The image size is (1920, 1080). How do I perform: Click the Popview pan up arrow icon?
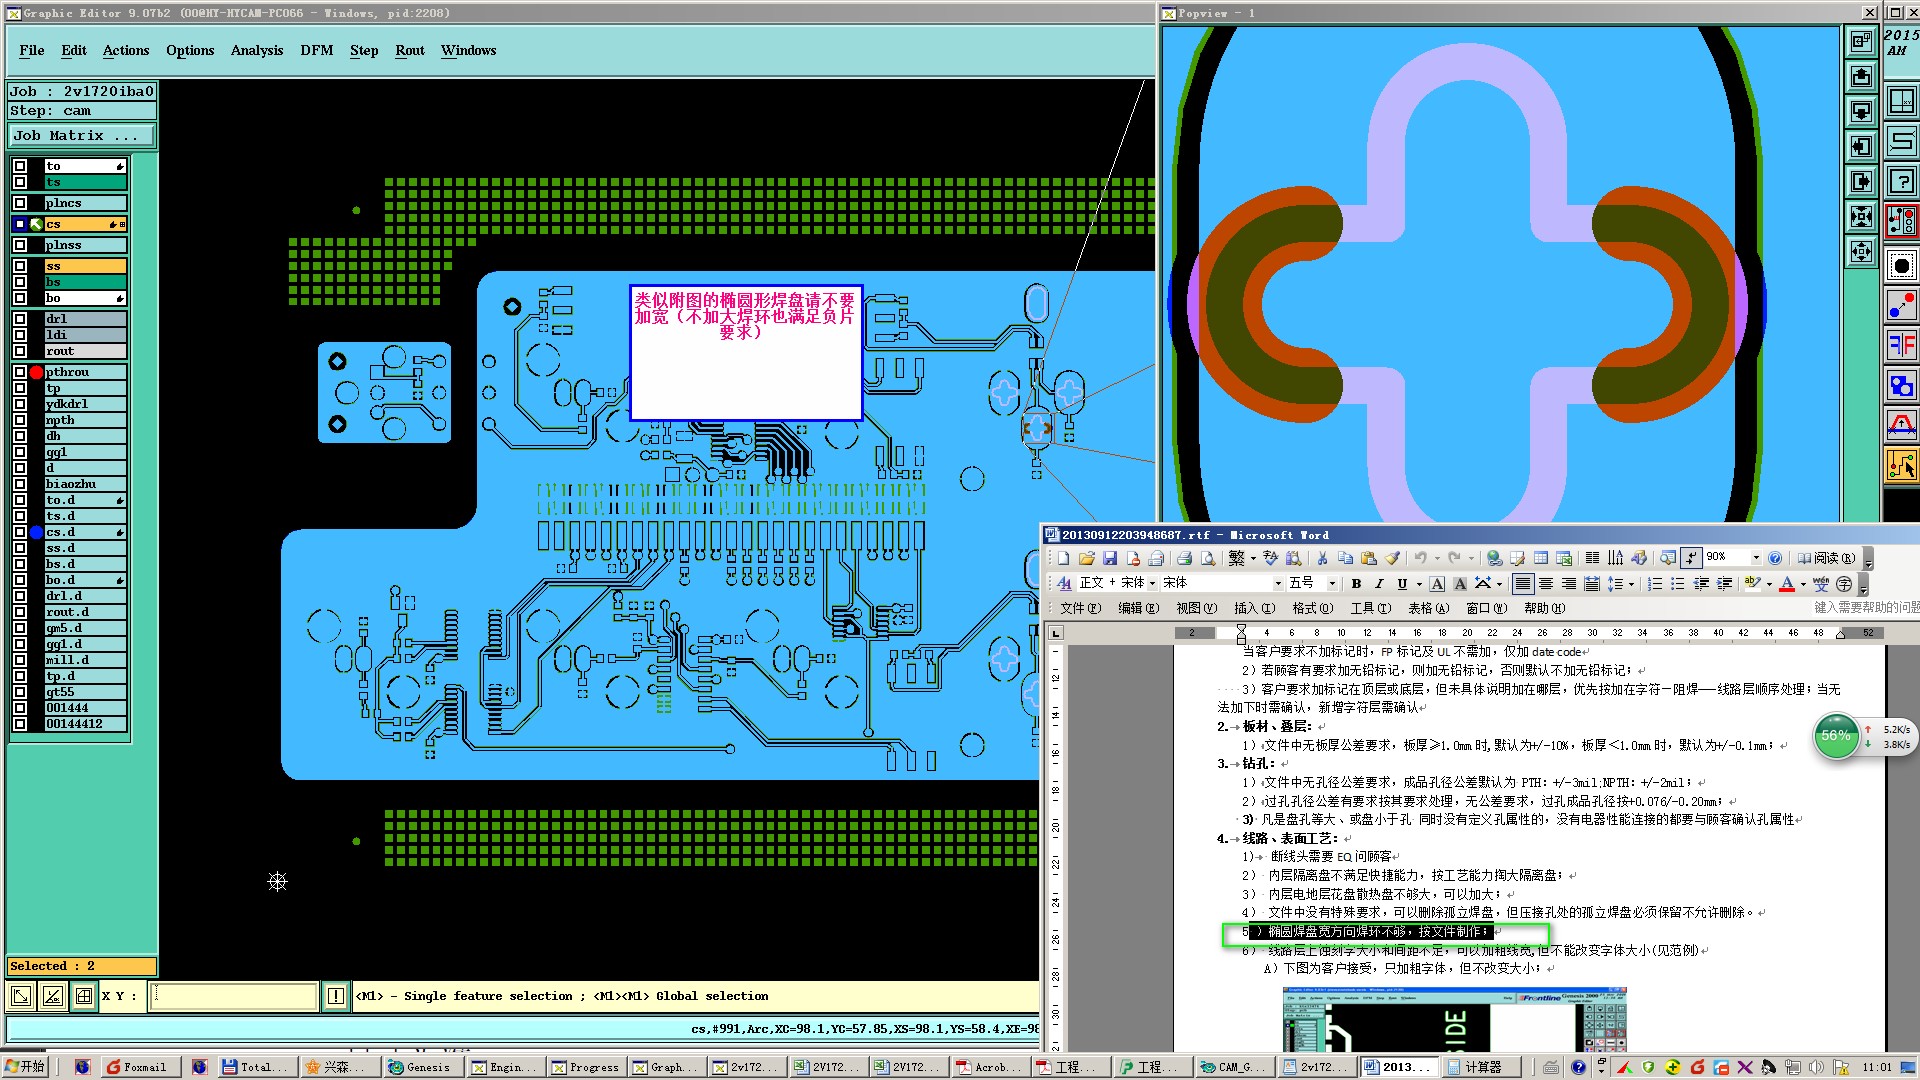click(x=1861, y=76)
